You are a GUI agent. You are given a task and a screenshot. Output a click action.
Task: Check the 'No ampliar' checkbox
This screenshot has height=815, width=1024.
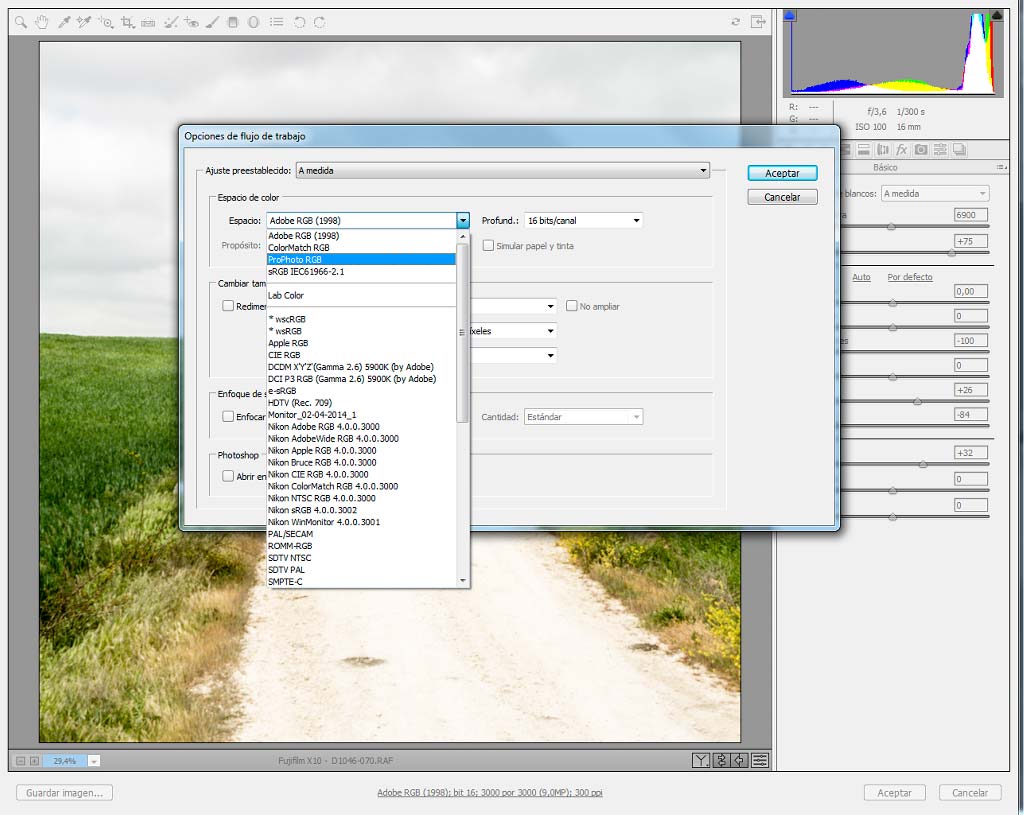pos(571,306)
